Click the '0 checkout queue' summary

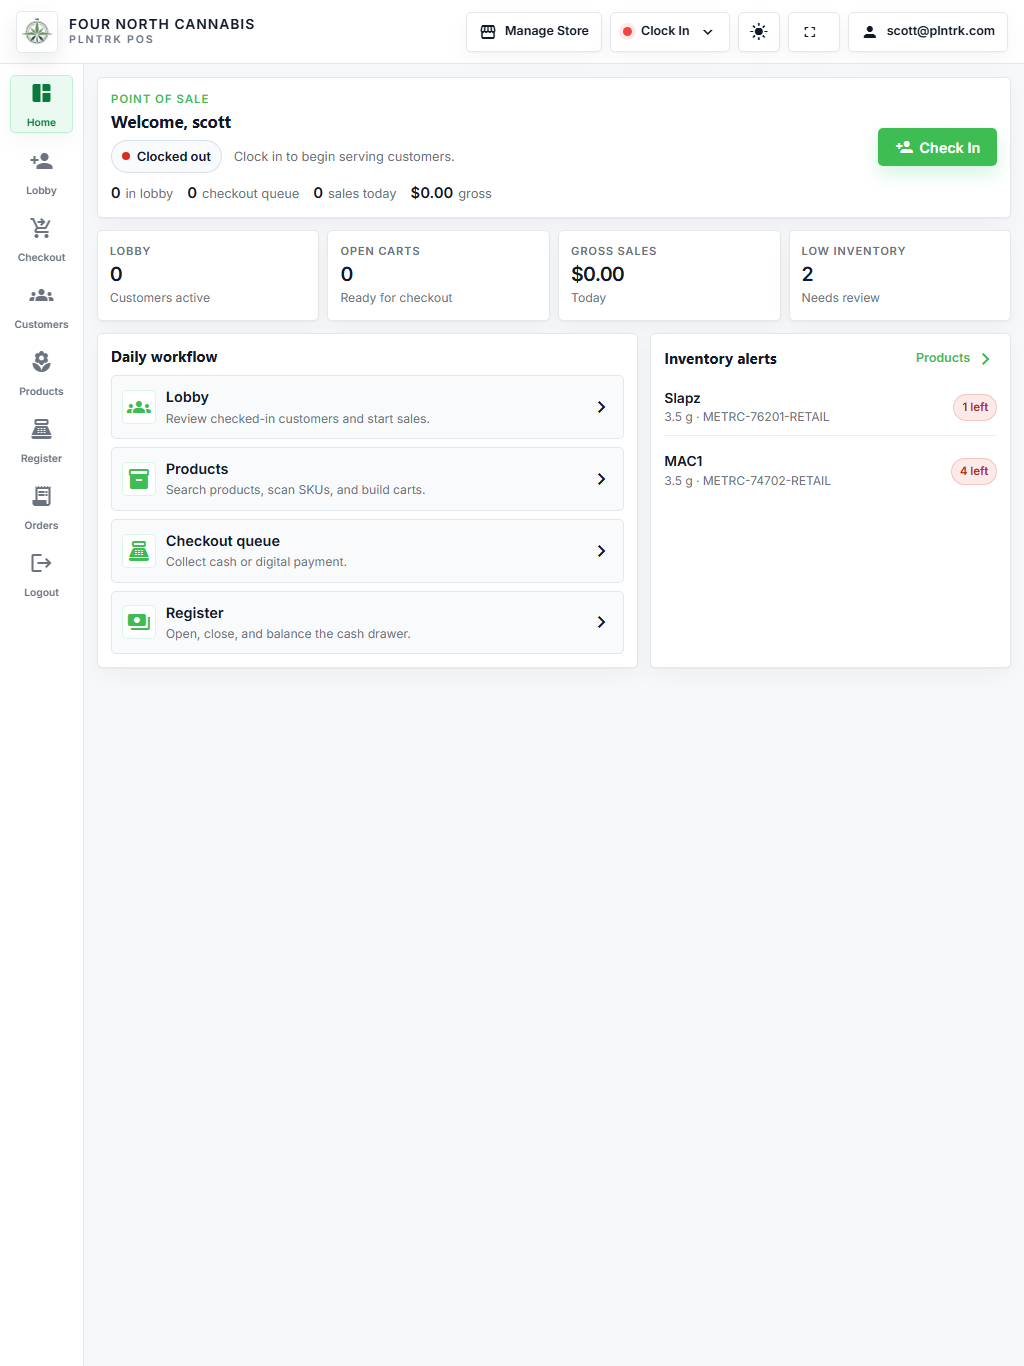click(243, 193)
